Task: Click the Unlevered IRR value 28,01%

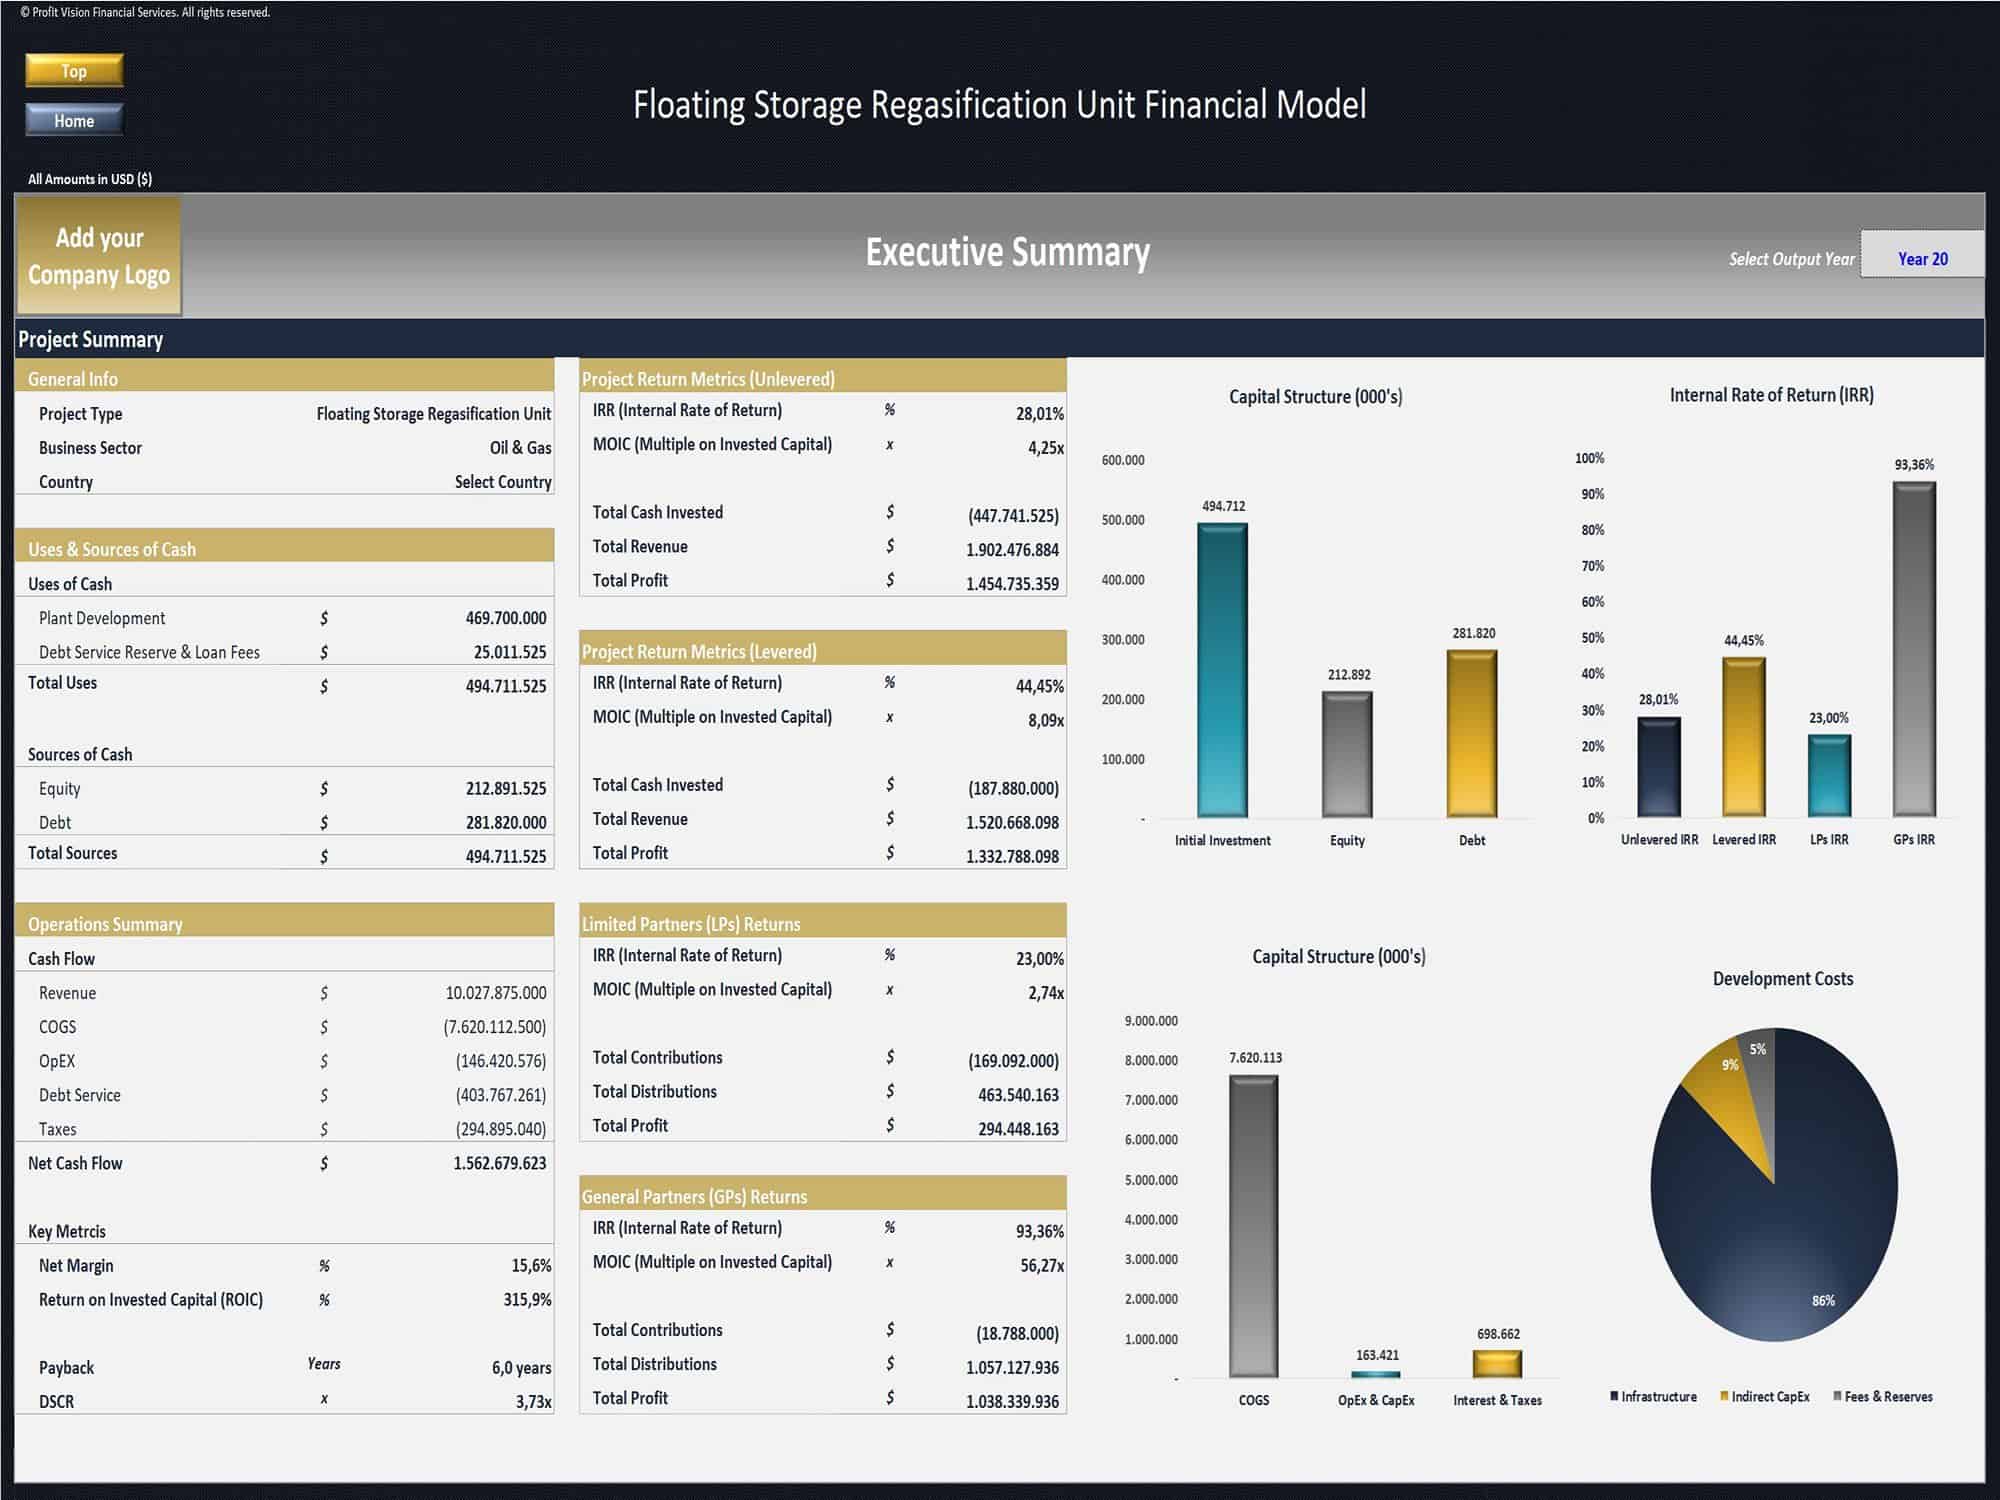Action: [1040, 414]
